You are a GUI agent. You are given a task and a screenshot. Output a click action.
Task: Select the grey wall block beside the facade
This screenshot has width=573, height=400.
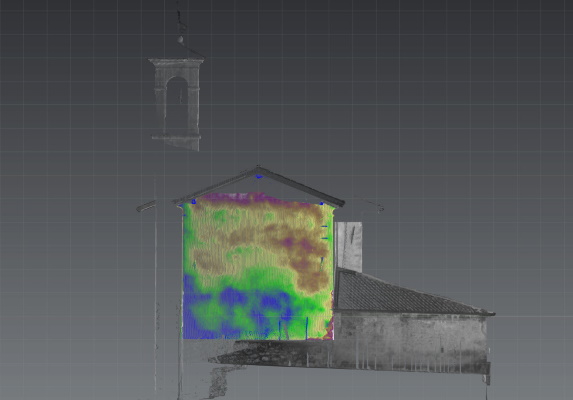[349, 247]
